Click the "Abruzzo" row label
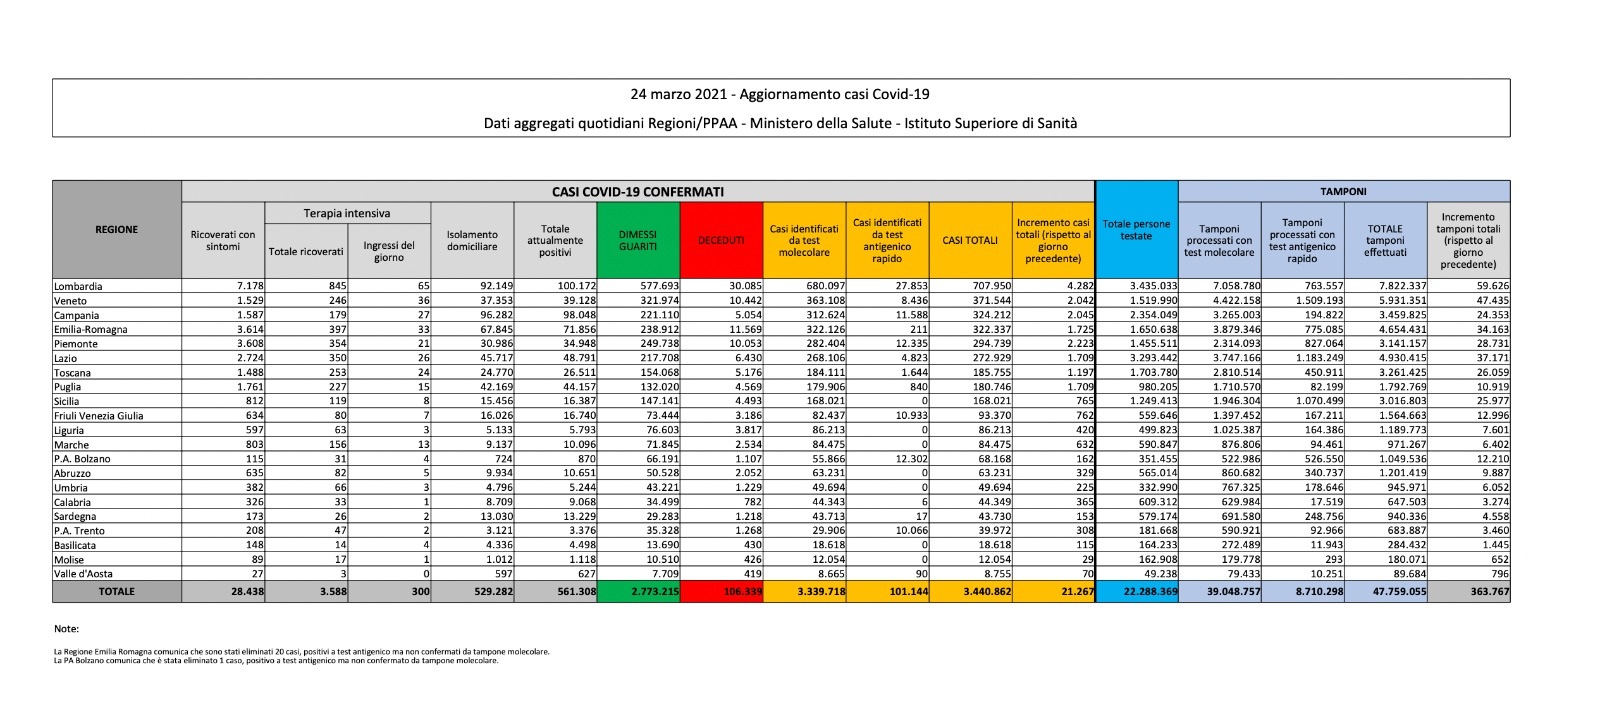Screen dimensions: 1600x710 (x=72, y=473)
